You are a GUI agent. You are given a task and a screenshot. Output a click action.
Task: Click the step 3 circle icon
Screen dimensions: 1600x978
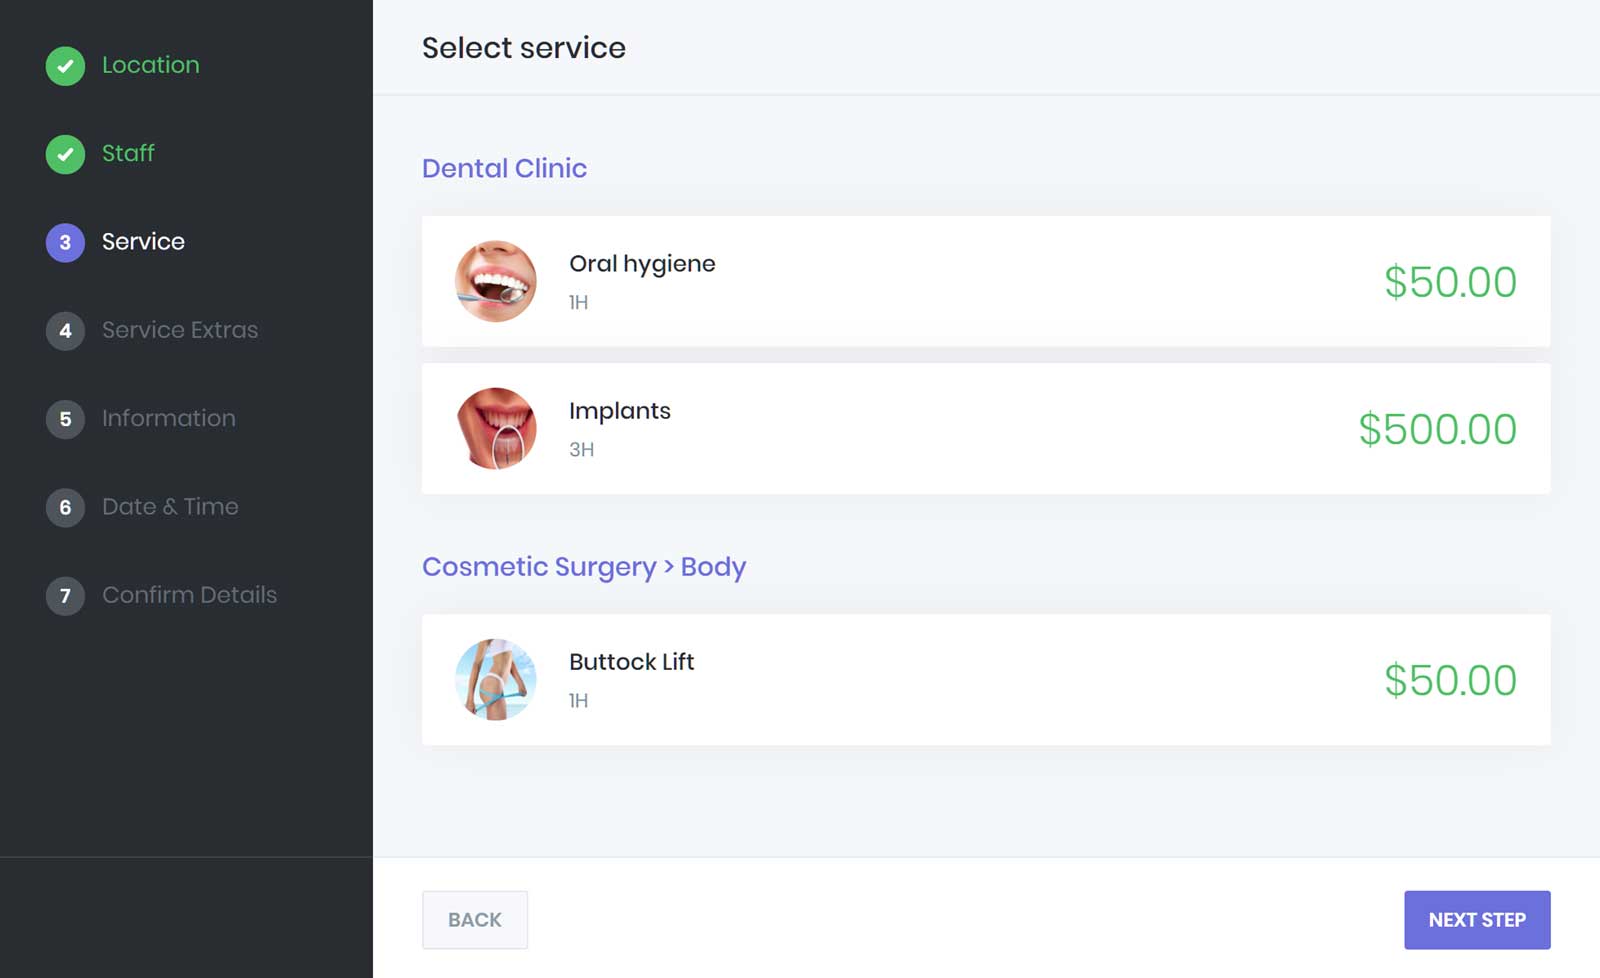(x=65, y=242)
